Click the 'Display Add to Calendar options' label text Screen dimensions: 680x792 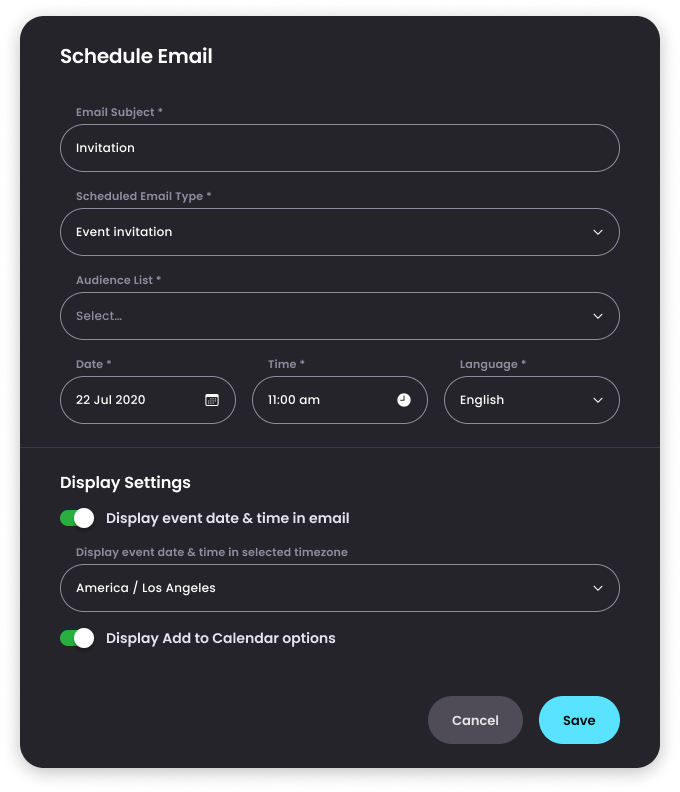tap(221, 638)
